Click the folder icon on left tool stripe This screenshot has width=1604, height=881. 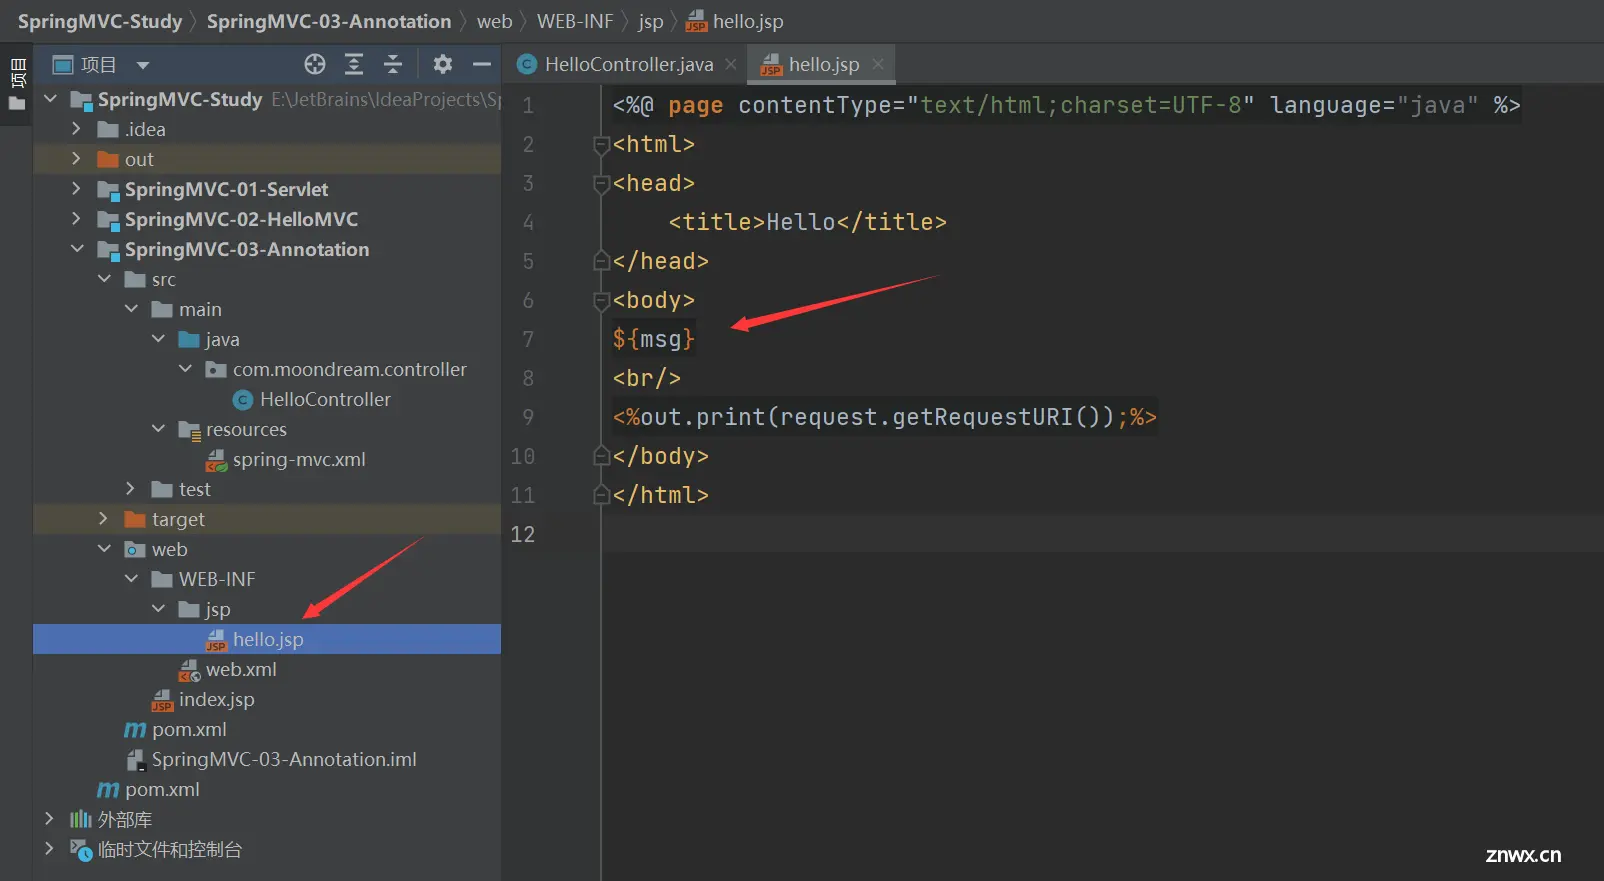click(17, 103)
